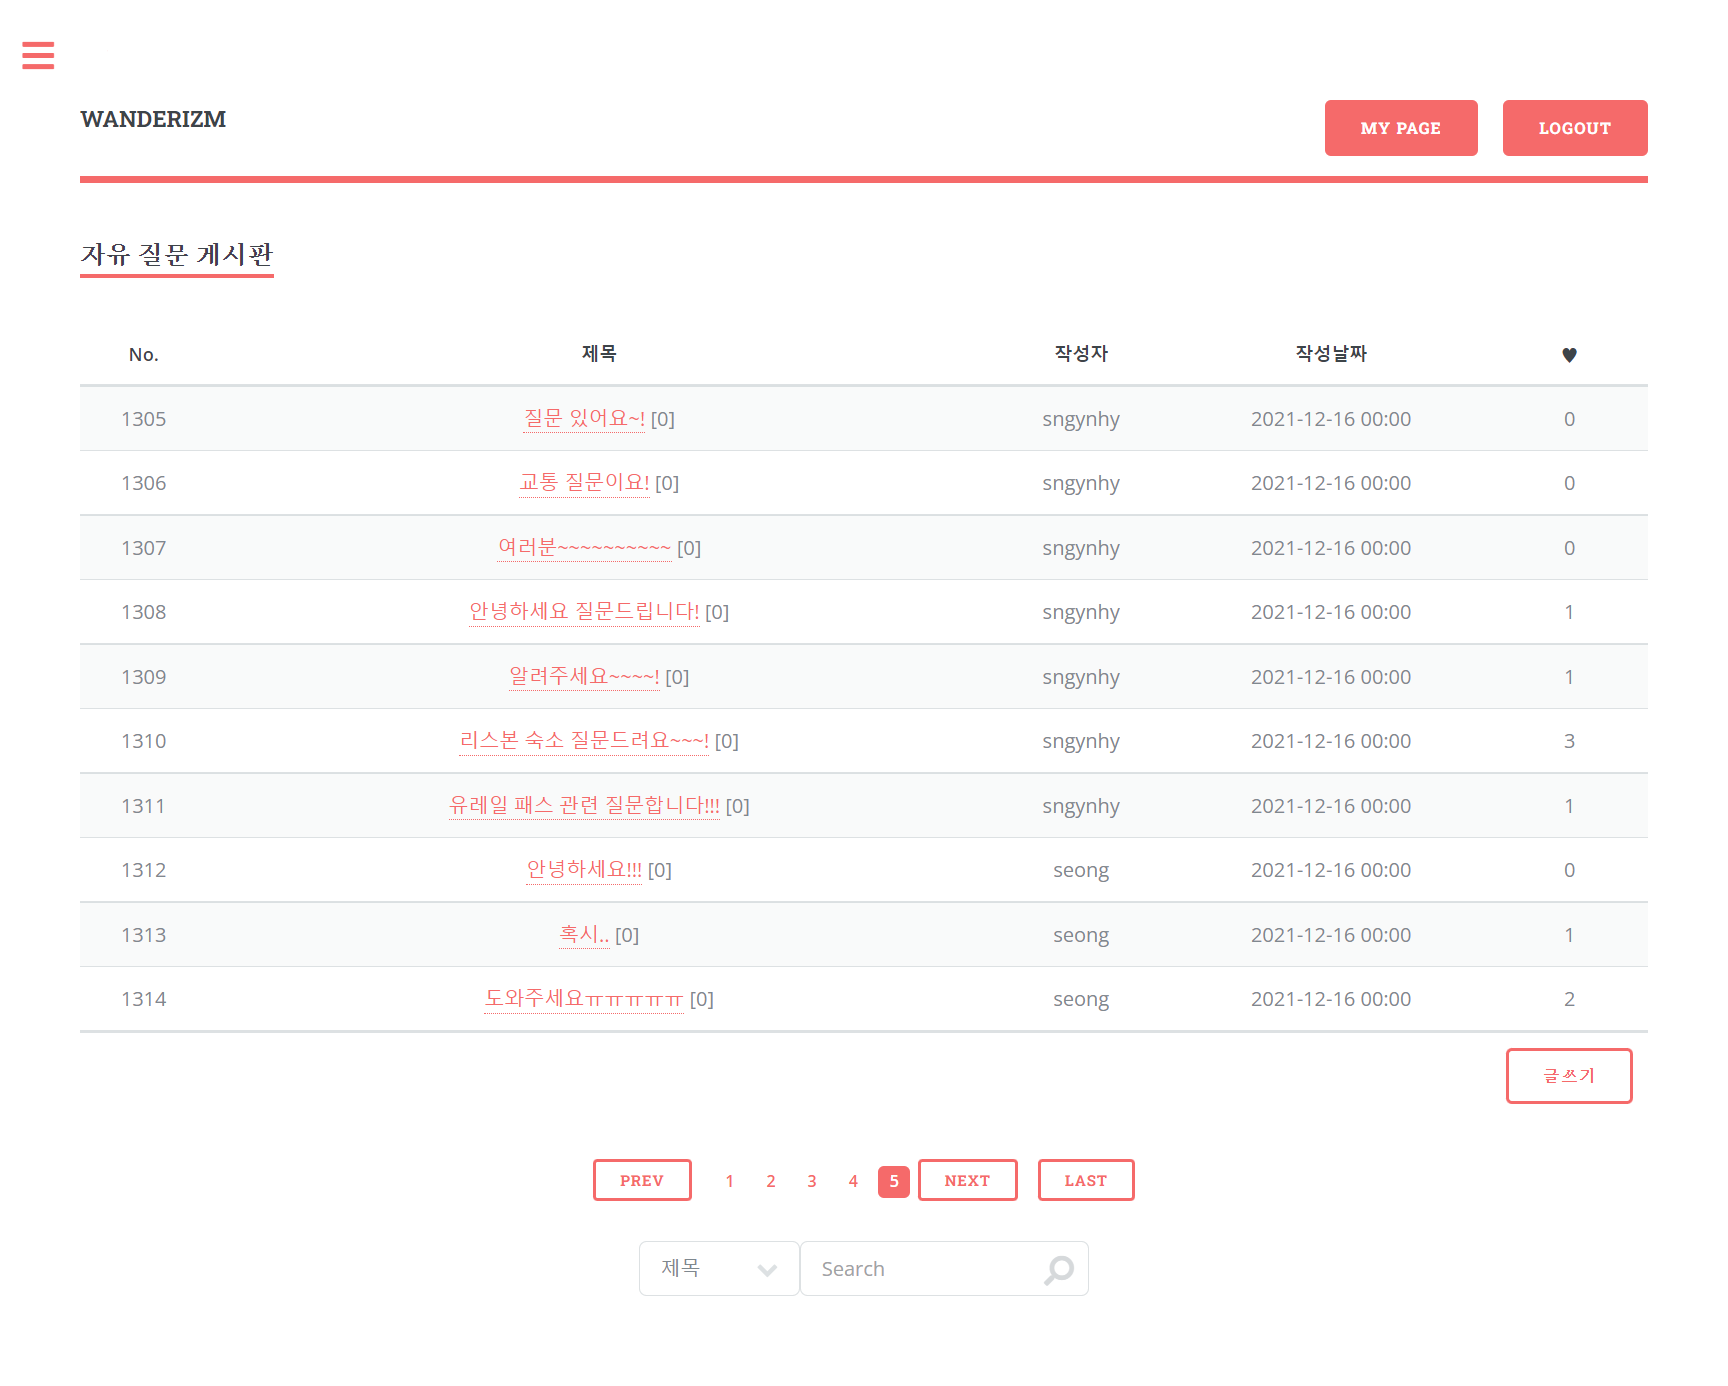
Task: Go to page 4
Action: click(853, 1181)
